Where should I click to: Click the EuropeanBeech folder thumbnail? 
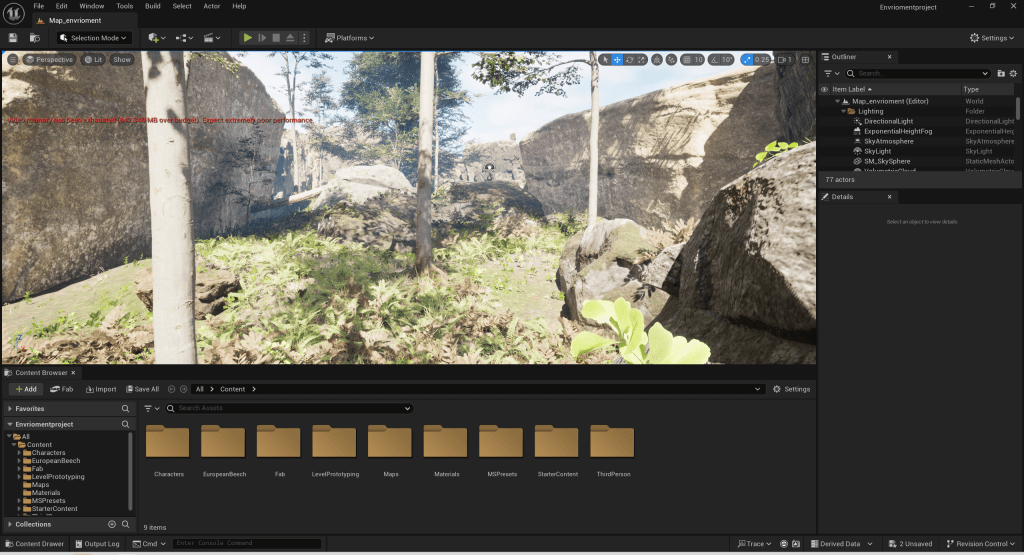click(x=223, y=441)
